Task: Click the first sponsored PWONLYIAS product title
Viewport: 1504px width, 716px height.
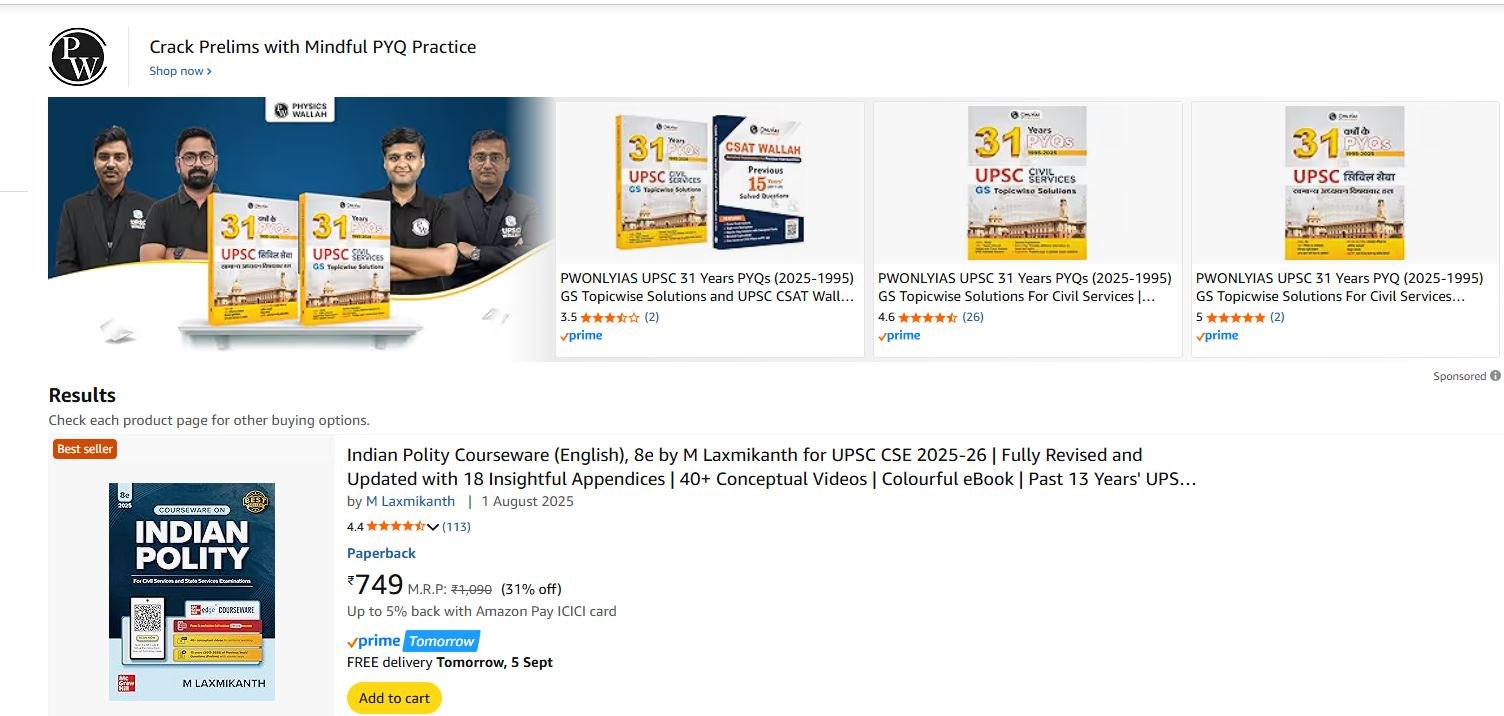Action: point(706,287)
